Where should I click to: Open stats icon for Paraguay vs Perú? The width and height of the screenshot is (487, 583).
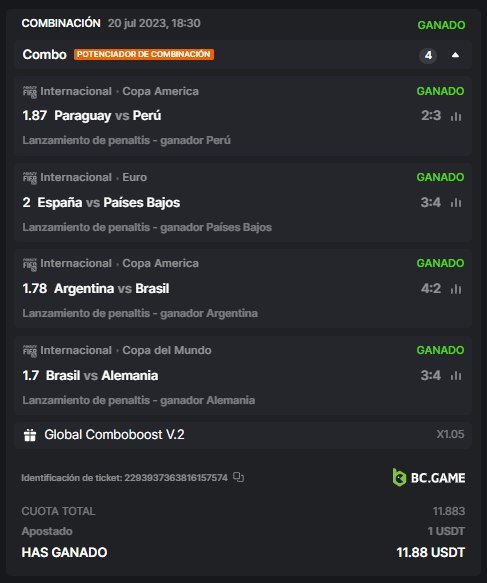(456, 116)
